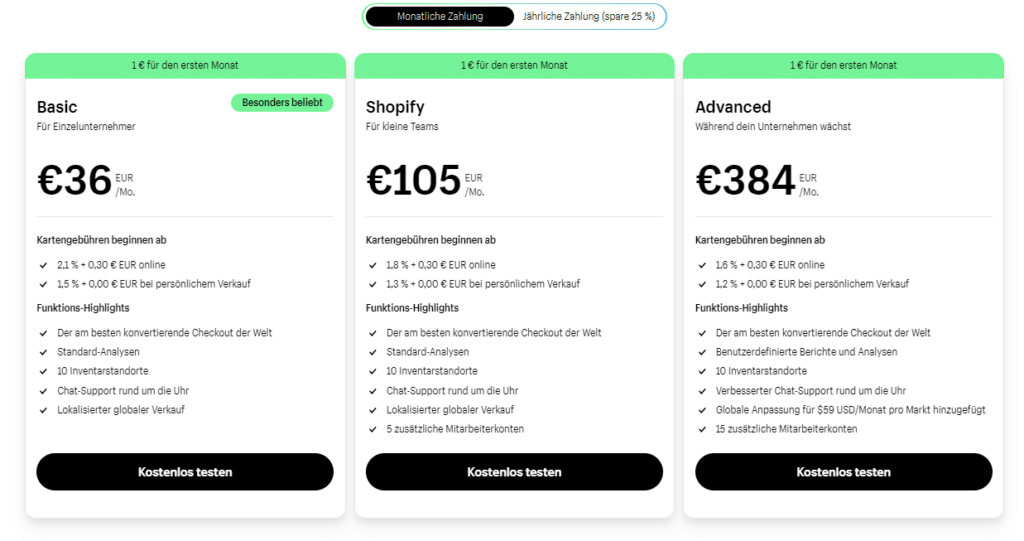This screenshot has width=1024, height=541.
Task: Click checkmark beside Basic Lokalisierter globaler Verkauf
Action: [x=43, y=410]
